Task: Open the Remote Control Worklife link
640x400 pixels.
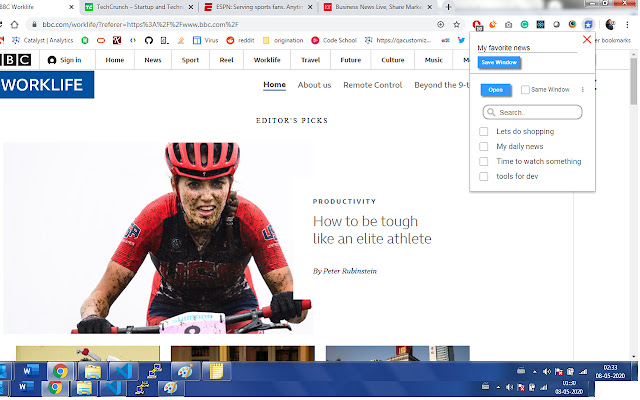Action: 373,85
